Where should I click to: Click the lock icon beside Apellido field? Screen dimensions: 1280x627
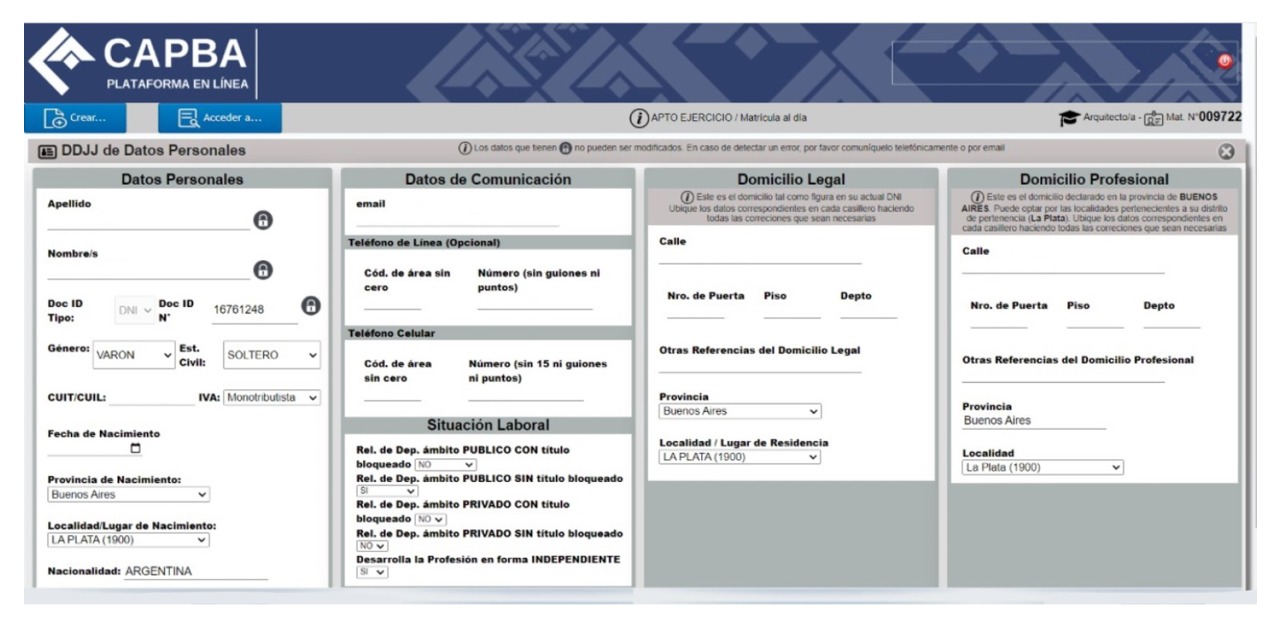(263, 221)
